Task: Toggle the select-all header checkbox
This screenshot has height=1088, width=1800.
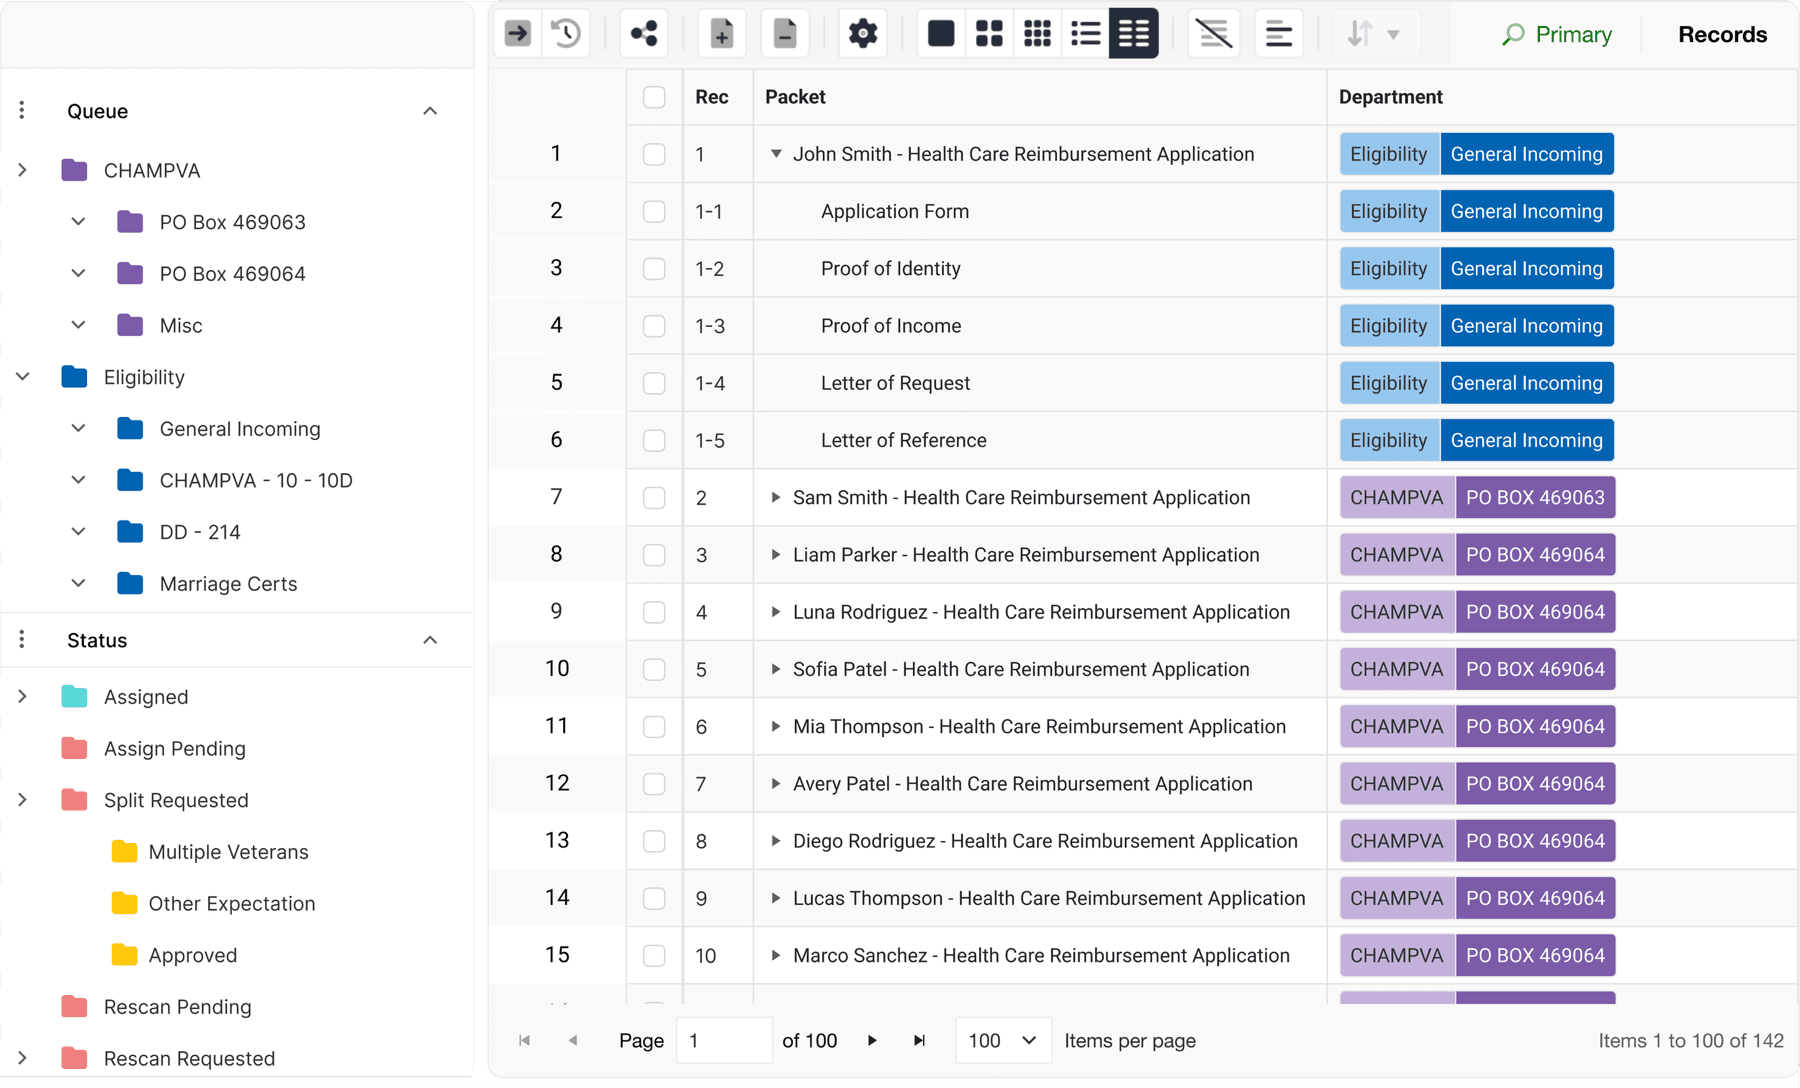Action: click(x=654, y=97)
